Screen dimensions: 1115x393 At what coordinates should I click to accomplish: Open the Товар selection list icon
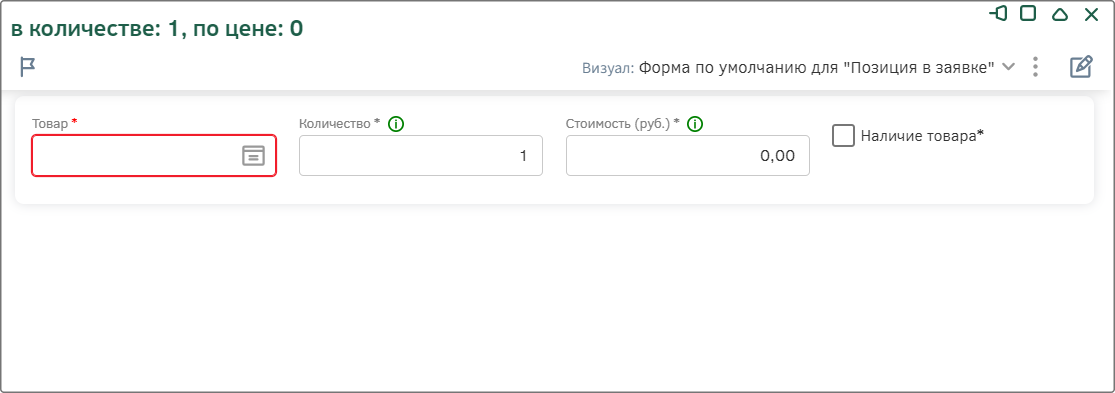click(x=253, y=155)
